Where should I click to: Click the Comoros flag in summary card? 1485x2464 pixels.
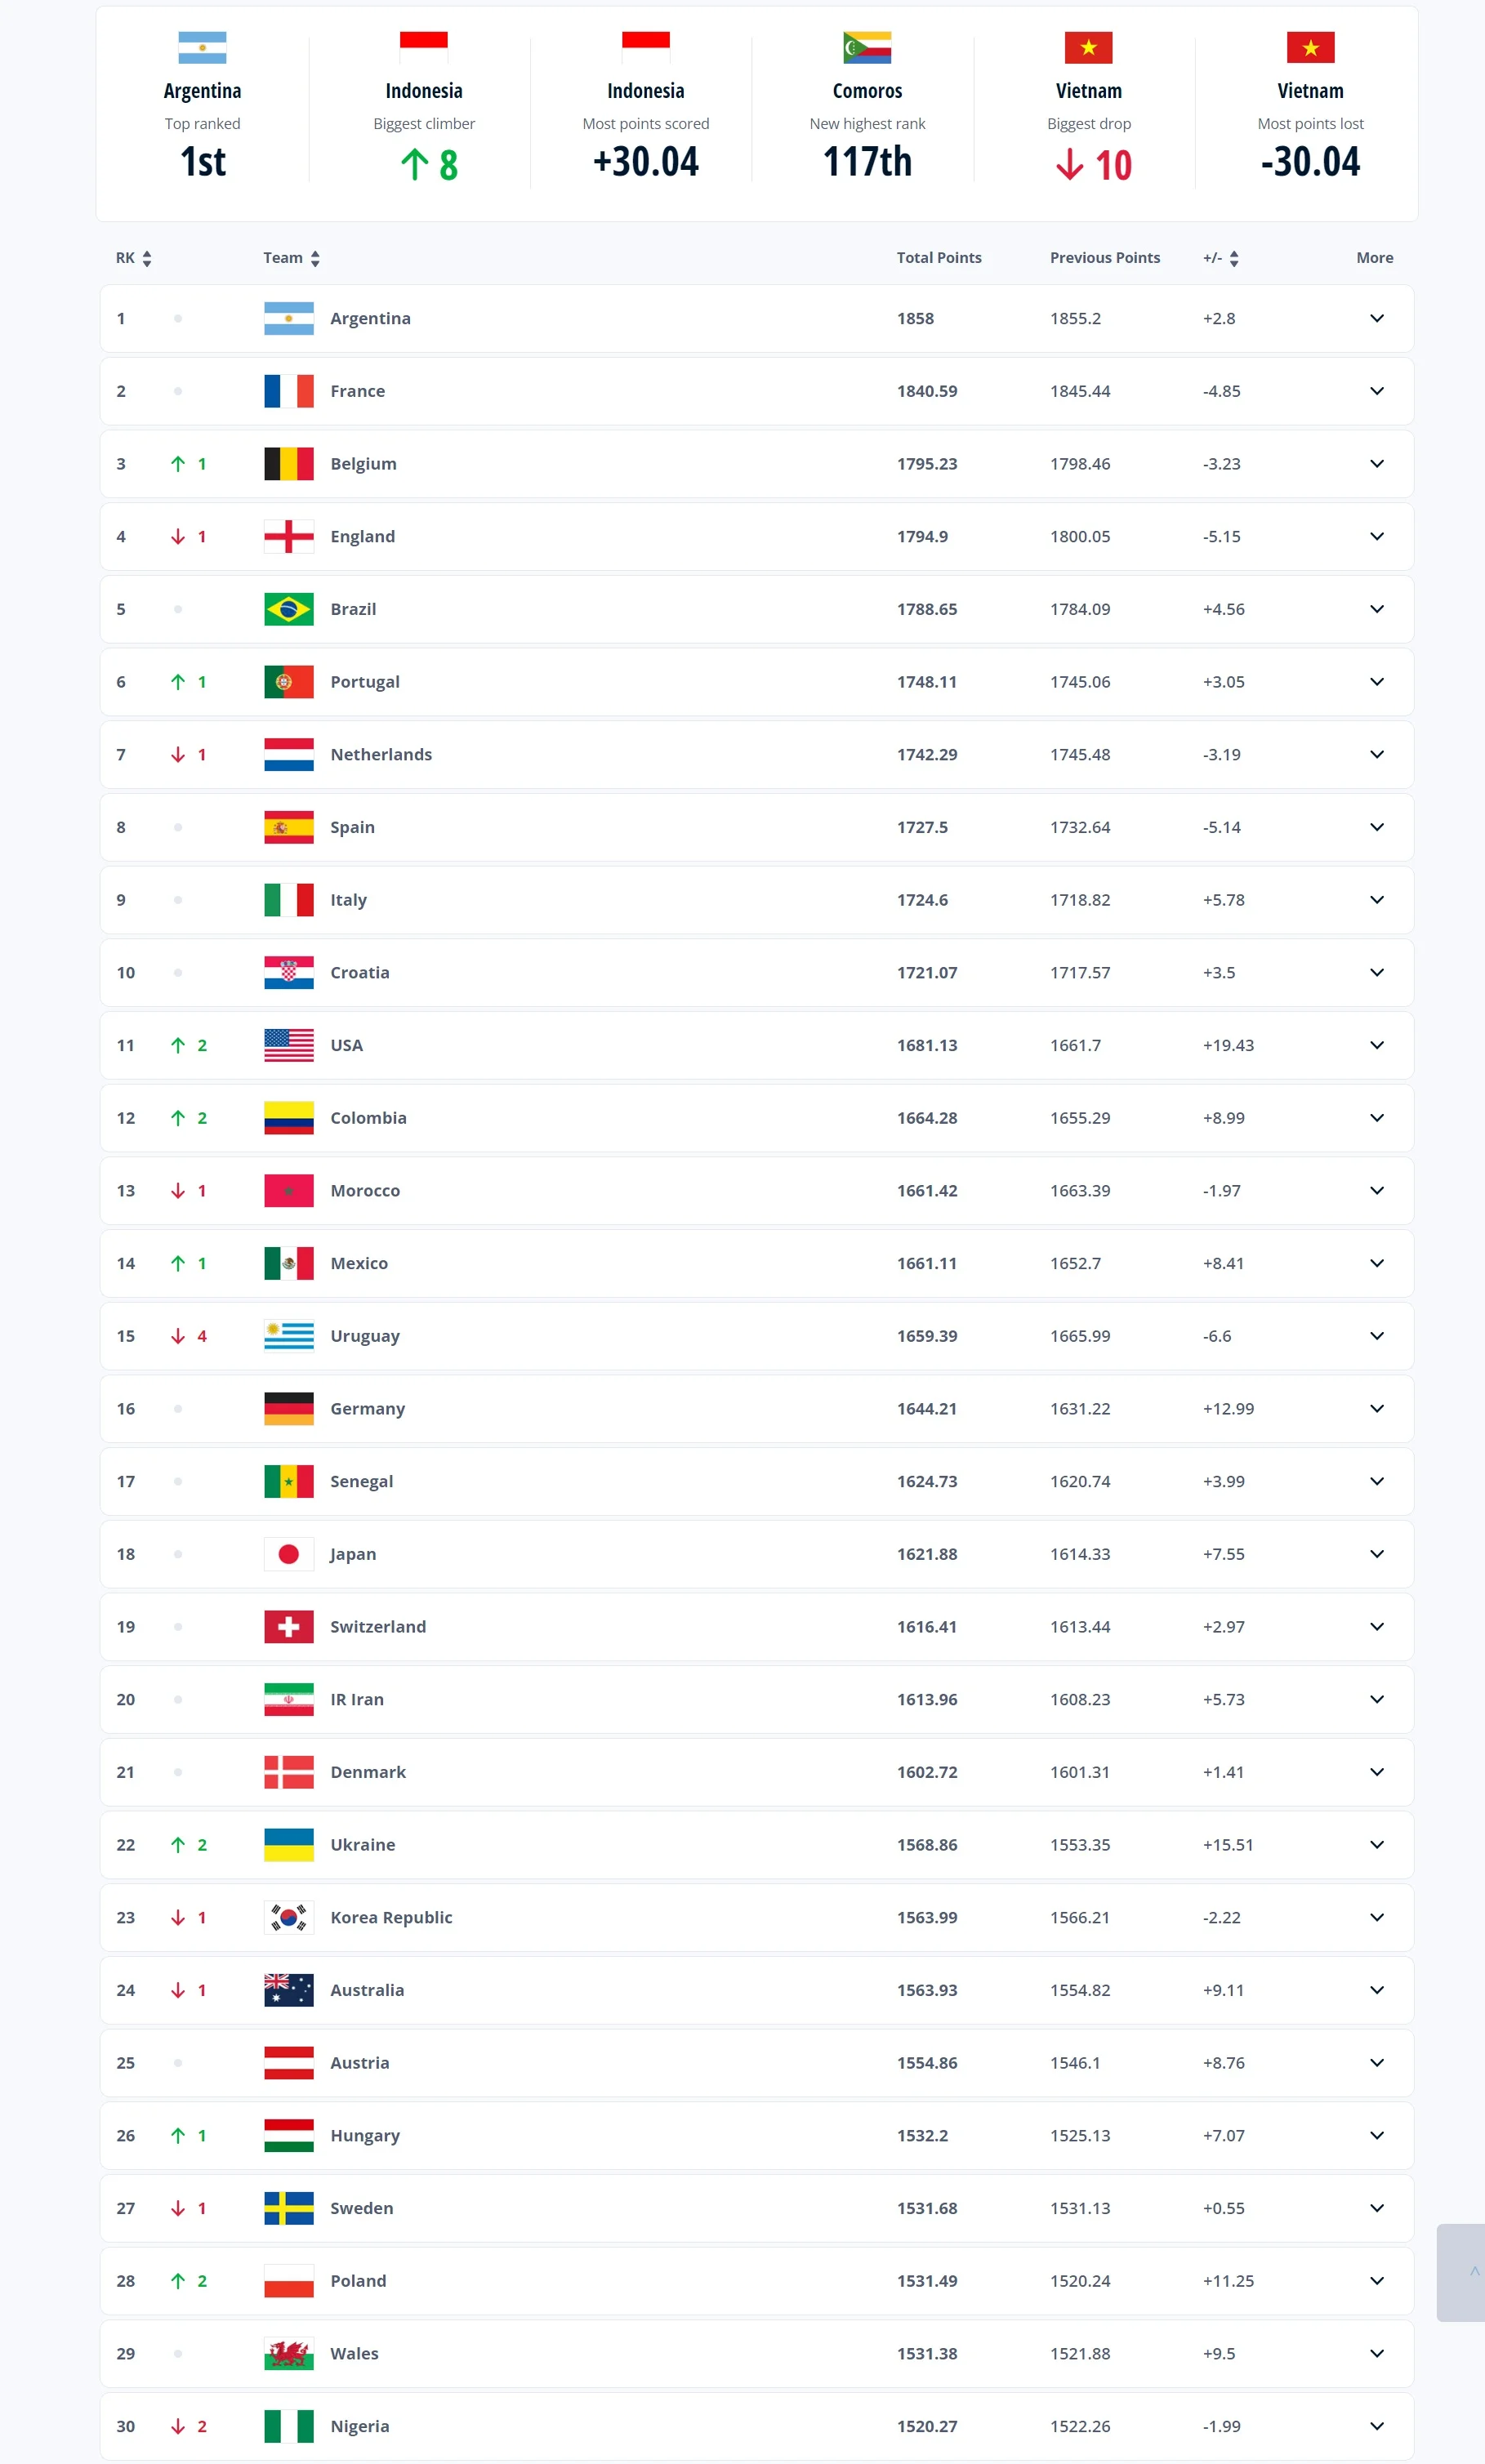(x=866, y=47)
